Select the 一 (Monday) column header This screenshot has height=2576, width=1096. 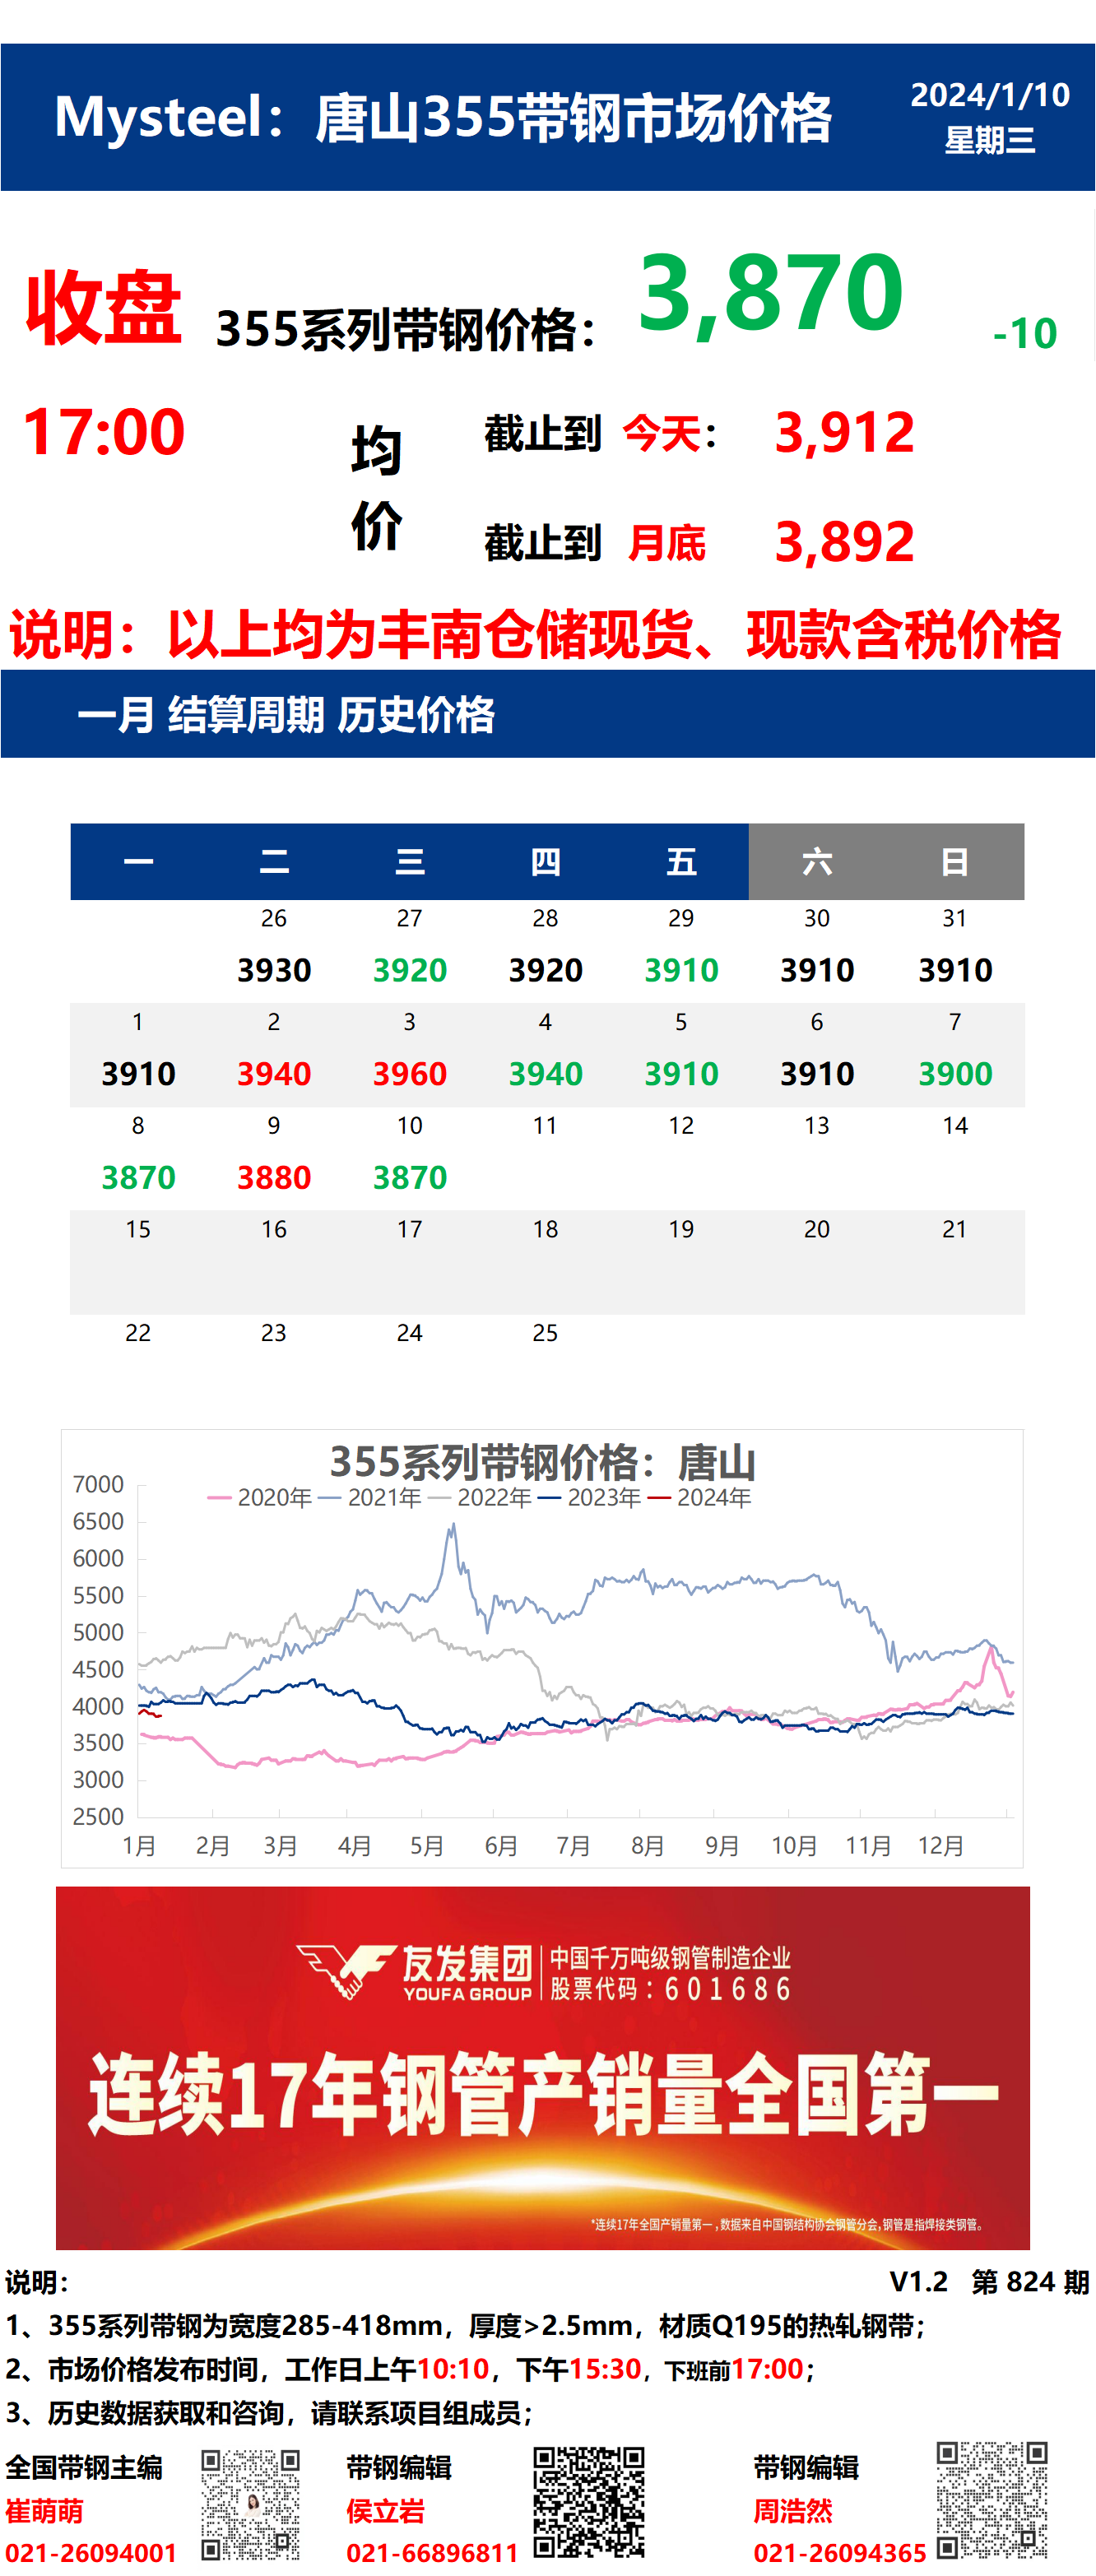pyautogui.click(x=138, y=861)
